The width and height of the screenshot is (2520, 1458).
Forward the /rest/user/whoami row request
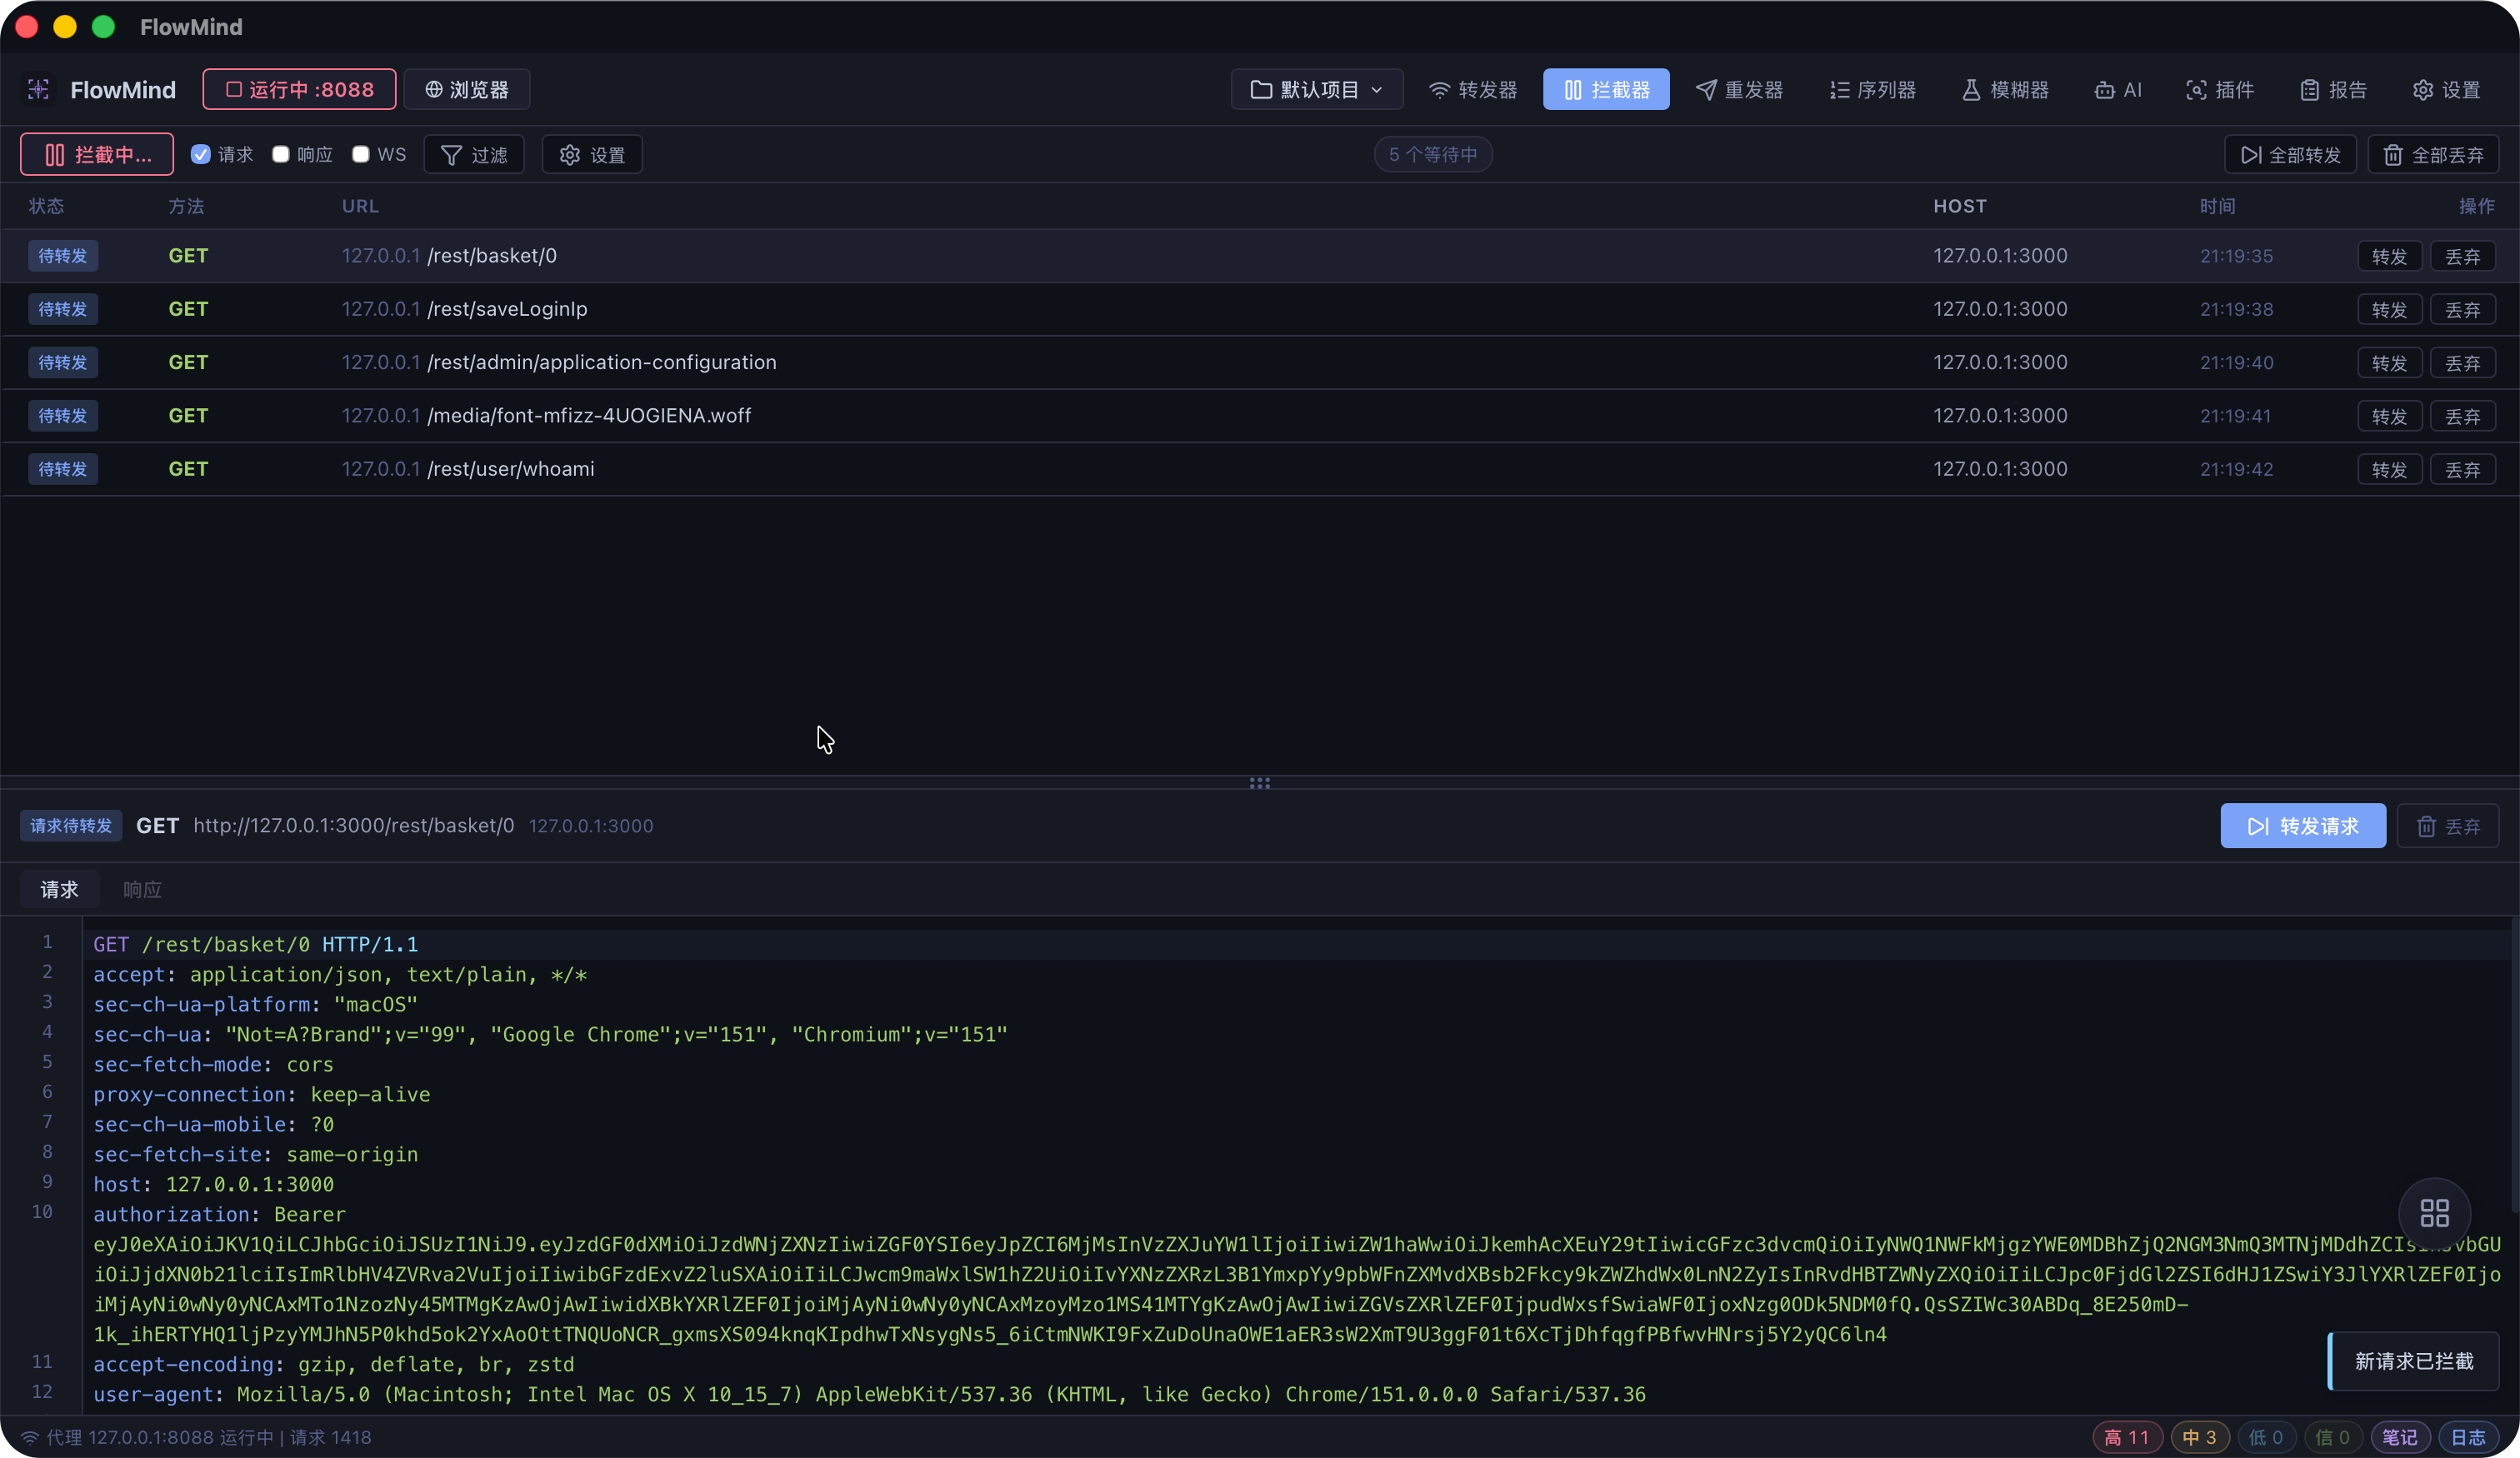click(x=2389, y=470)
